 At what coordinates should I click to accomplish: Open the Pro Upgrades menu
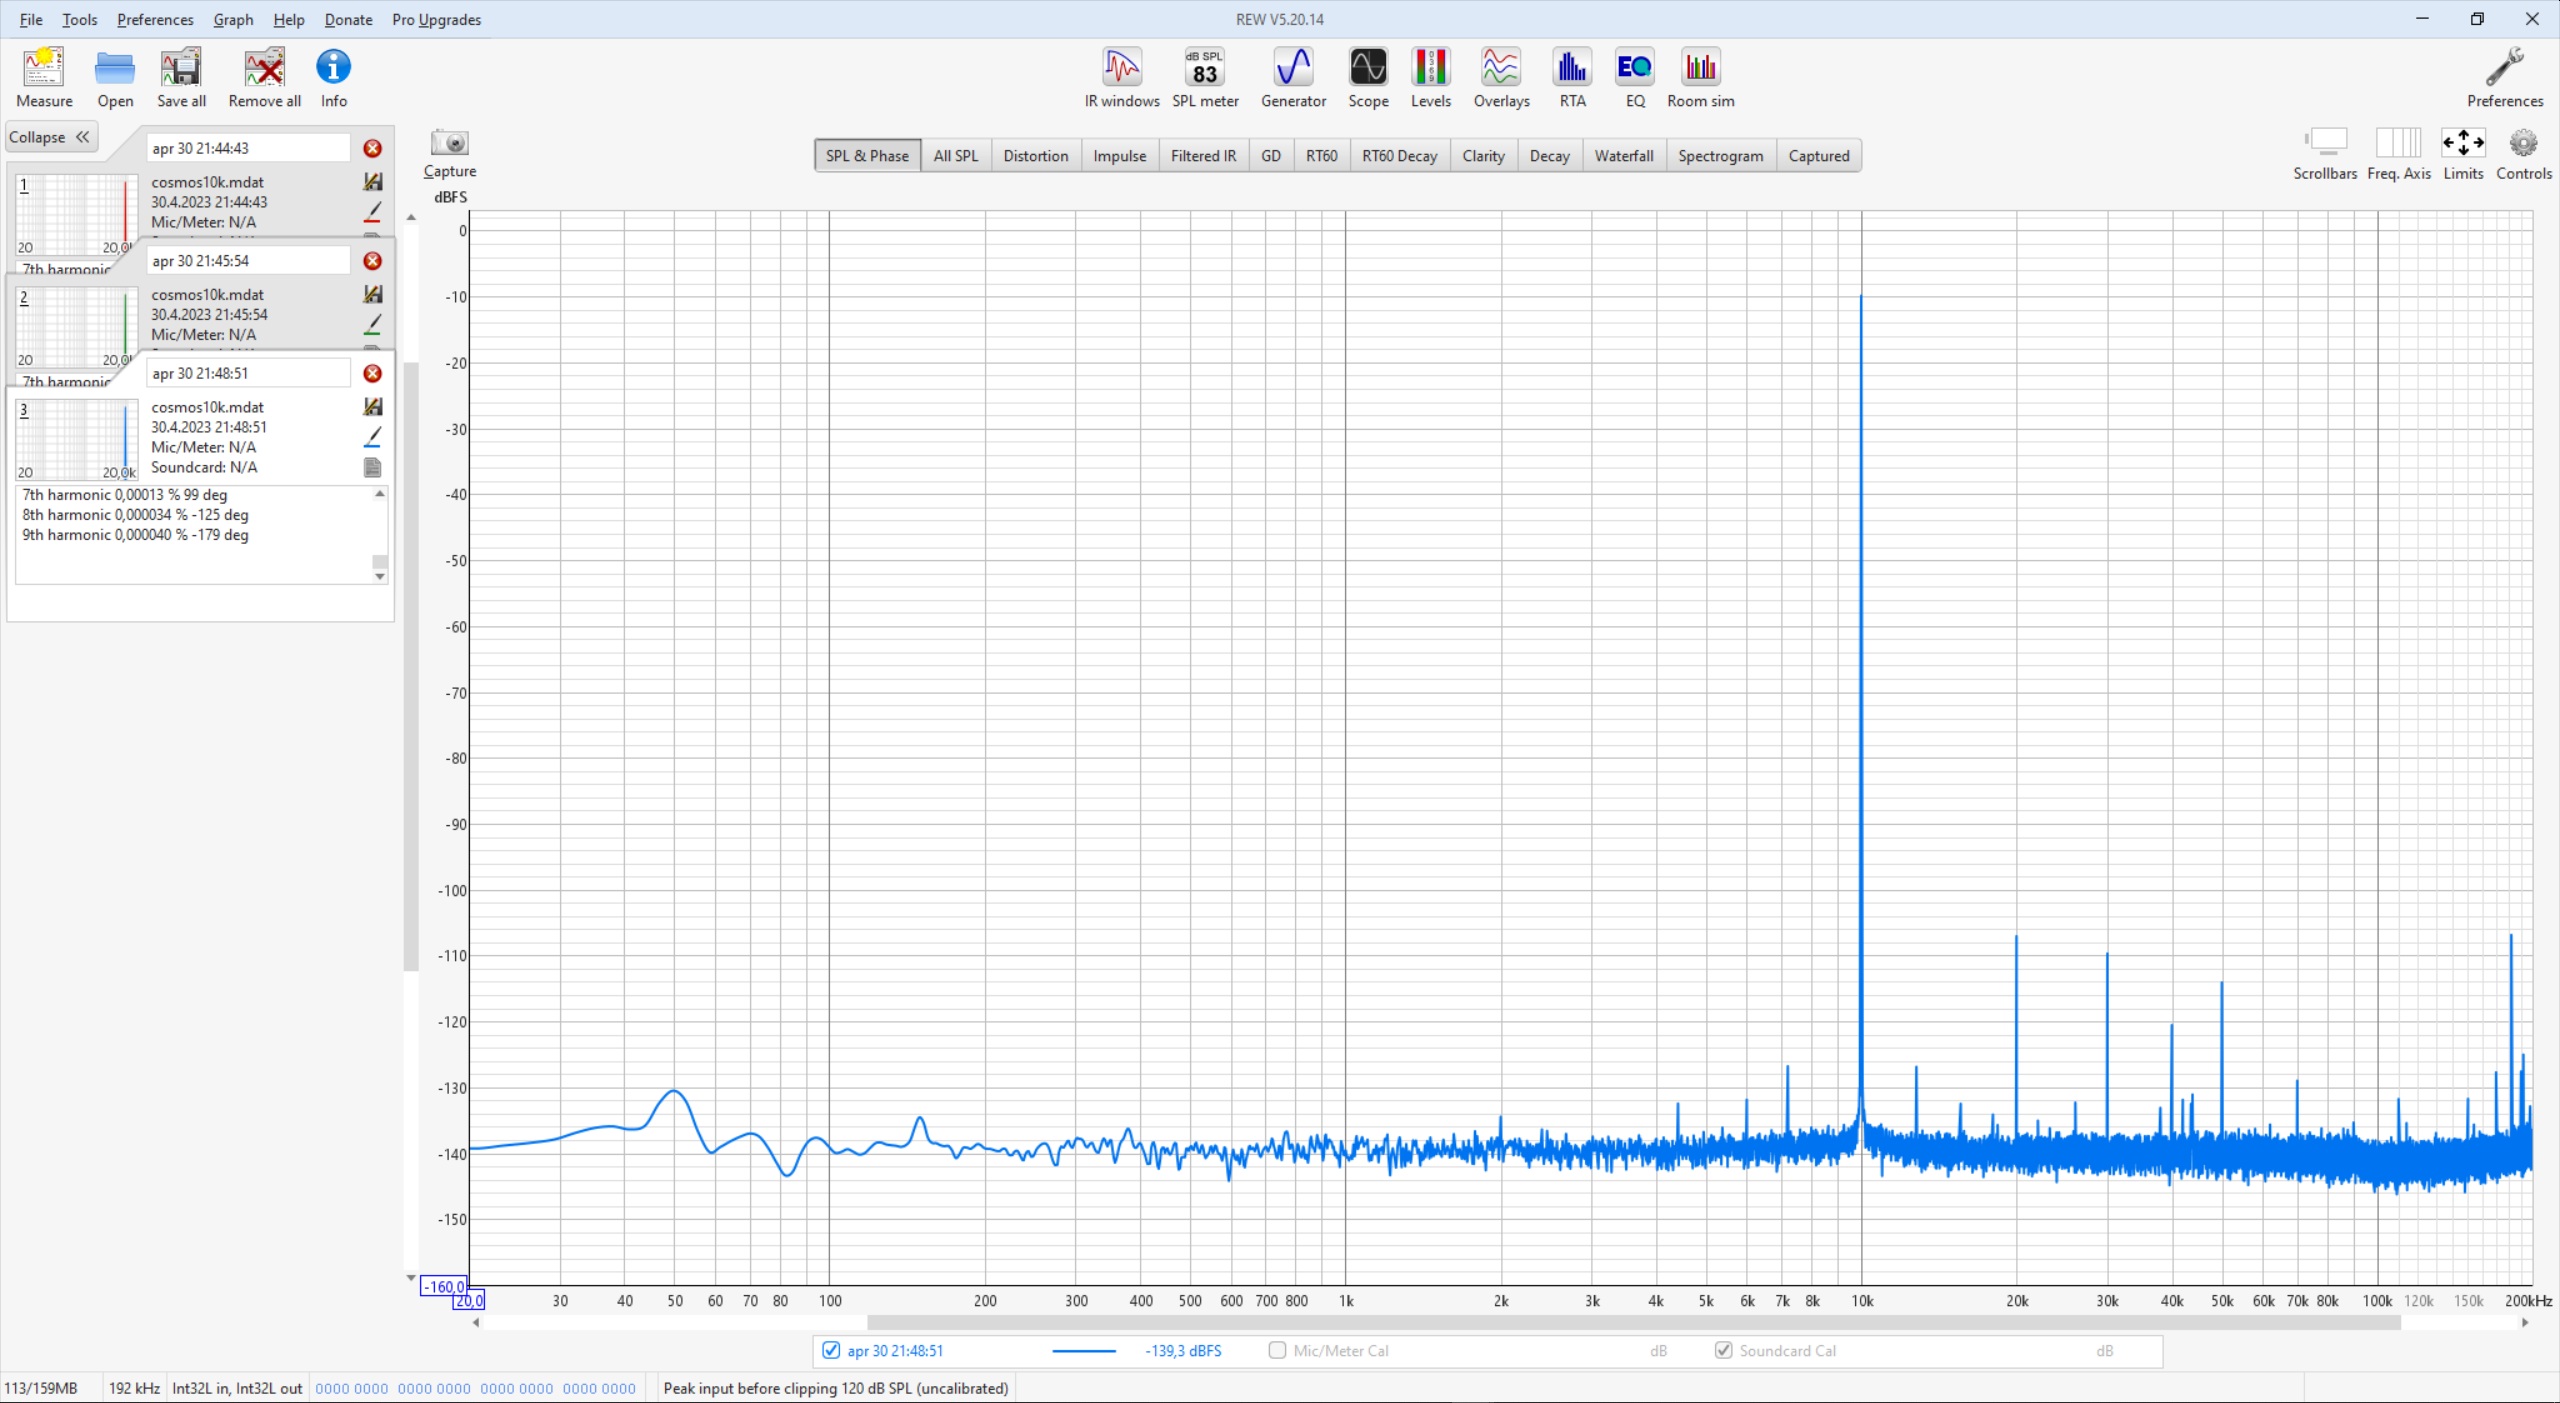click(436, 19)
